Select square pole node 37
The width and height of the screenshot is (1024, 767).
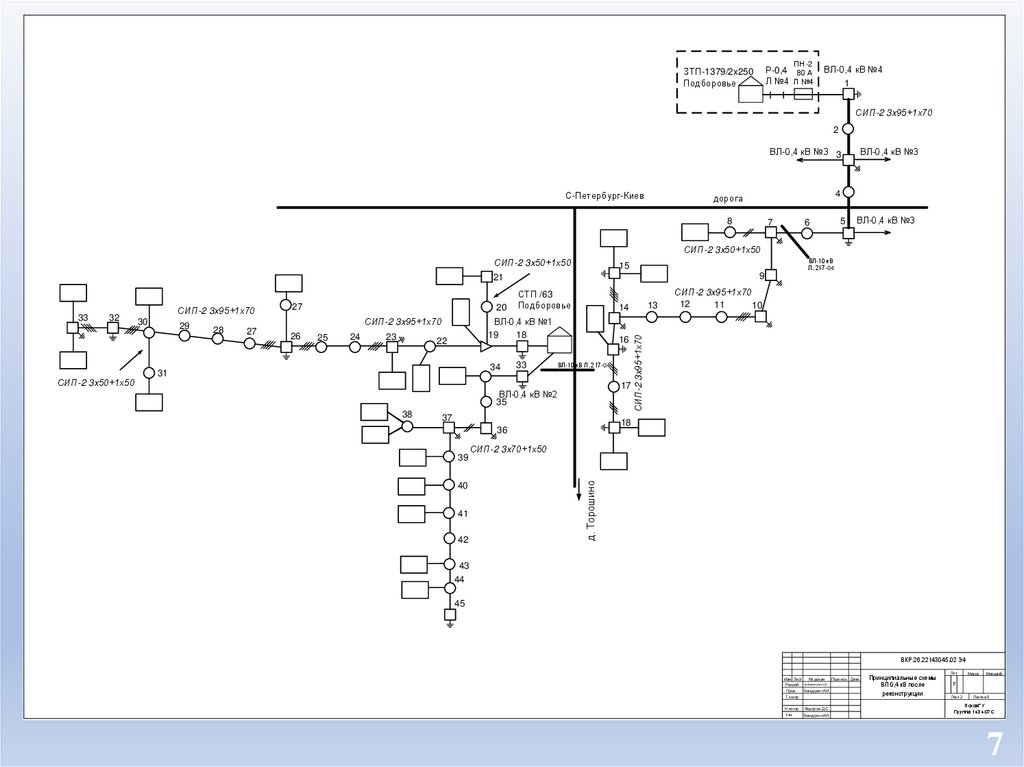[x=449, y=428]
